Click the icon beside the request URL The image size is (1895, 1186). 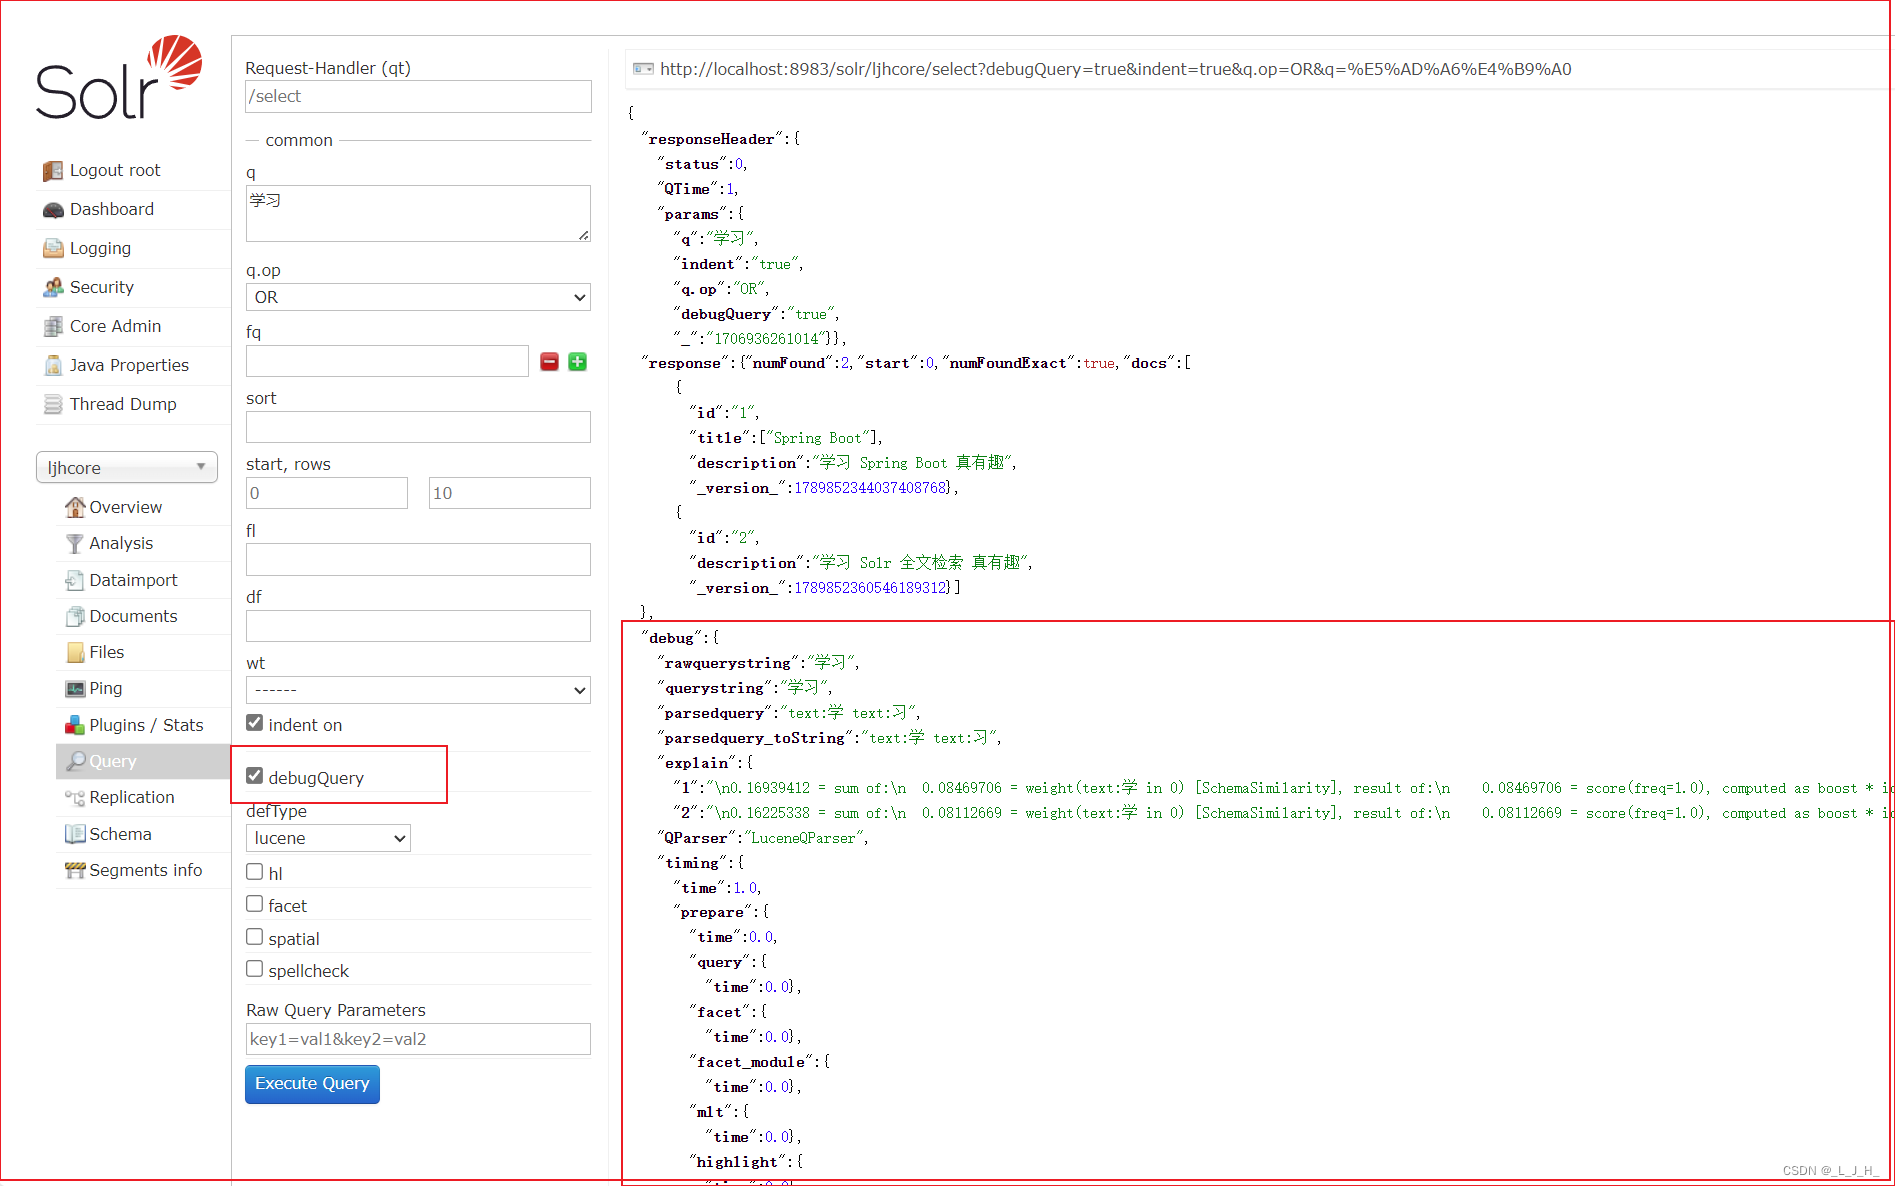click(x=643, y=69)
